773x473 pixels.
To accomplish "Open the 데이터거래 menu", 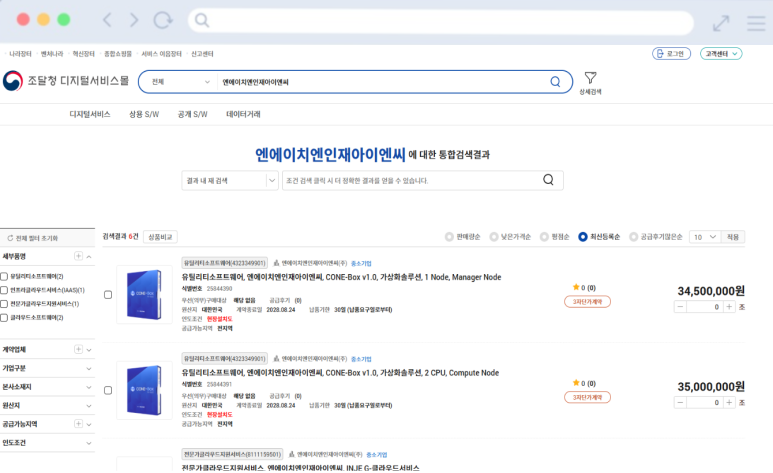I will (x=243, y=114).
